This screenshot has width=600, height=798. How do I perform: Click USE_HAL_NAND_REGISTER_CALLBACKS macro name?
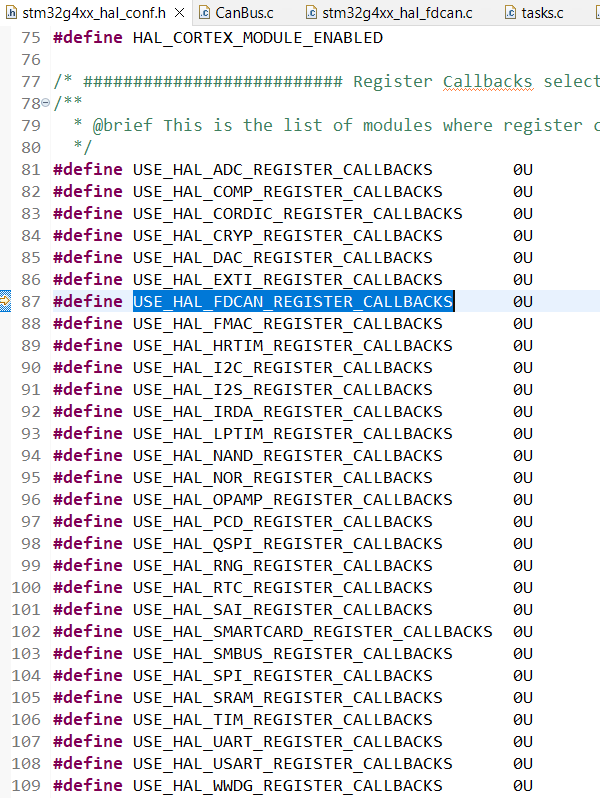coord(288,456)
